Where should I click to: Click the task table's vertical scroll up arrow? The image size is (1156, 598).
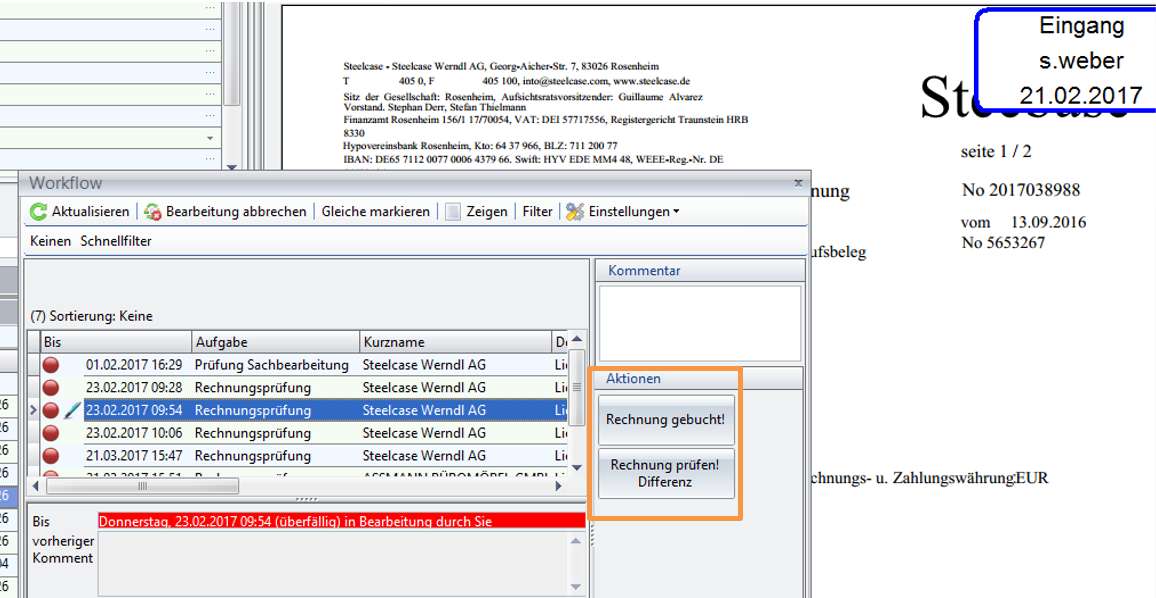[x=577, y=339]
